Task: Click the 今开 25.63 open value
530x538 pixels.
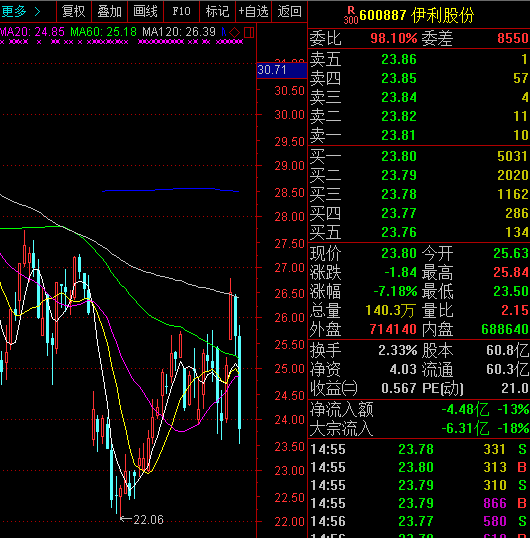Action: (x=511, y=253)
